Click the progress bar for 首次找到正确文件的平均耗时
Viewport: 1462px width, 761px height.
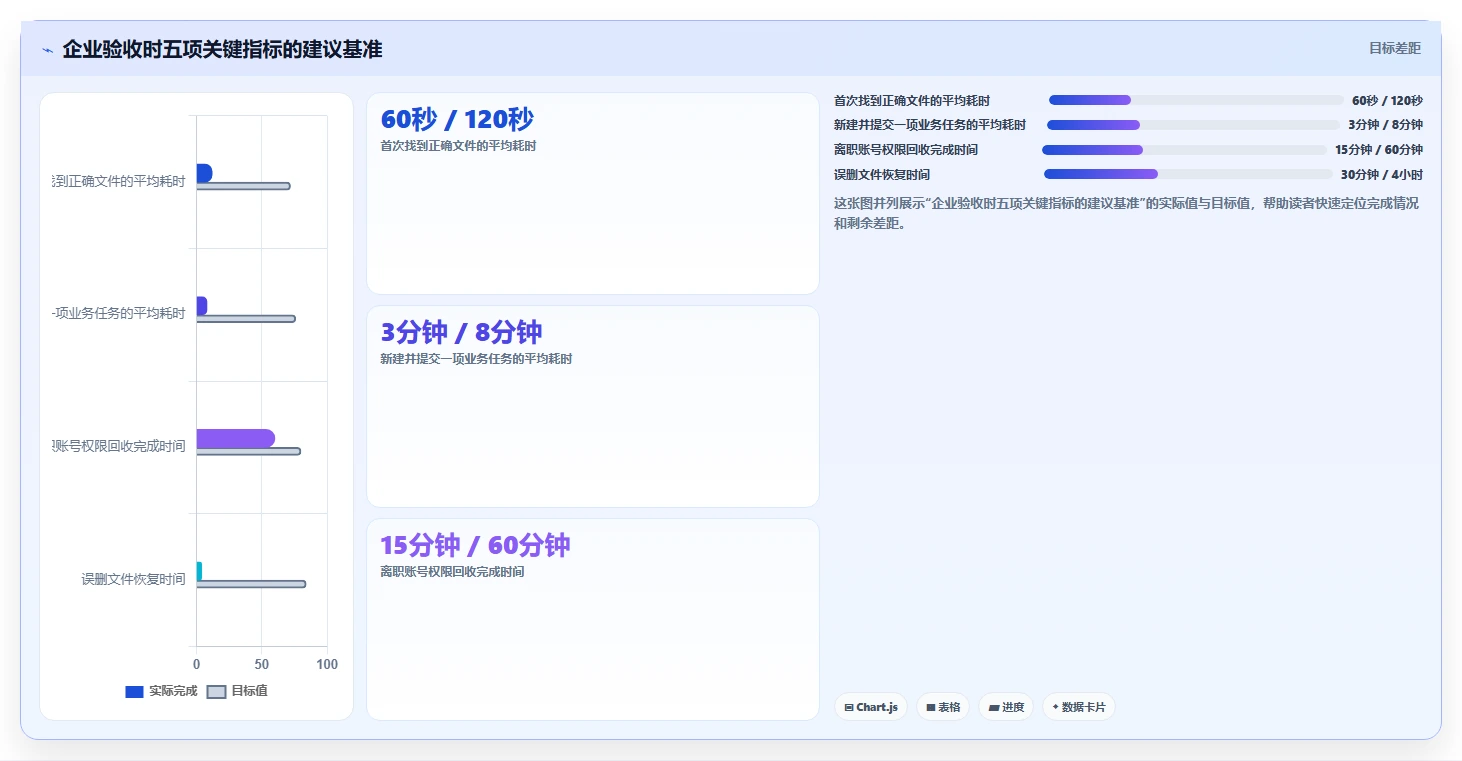1196,100
